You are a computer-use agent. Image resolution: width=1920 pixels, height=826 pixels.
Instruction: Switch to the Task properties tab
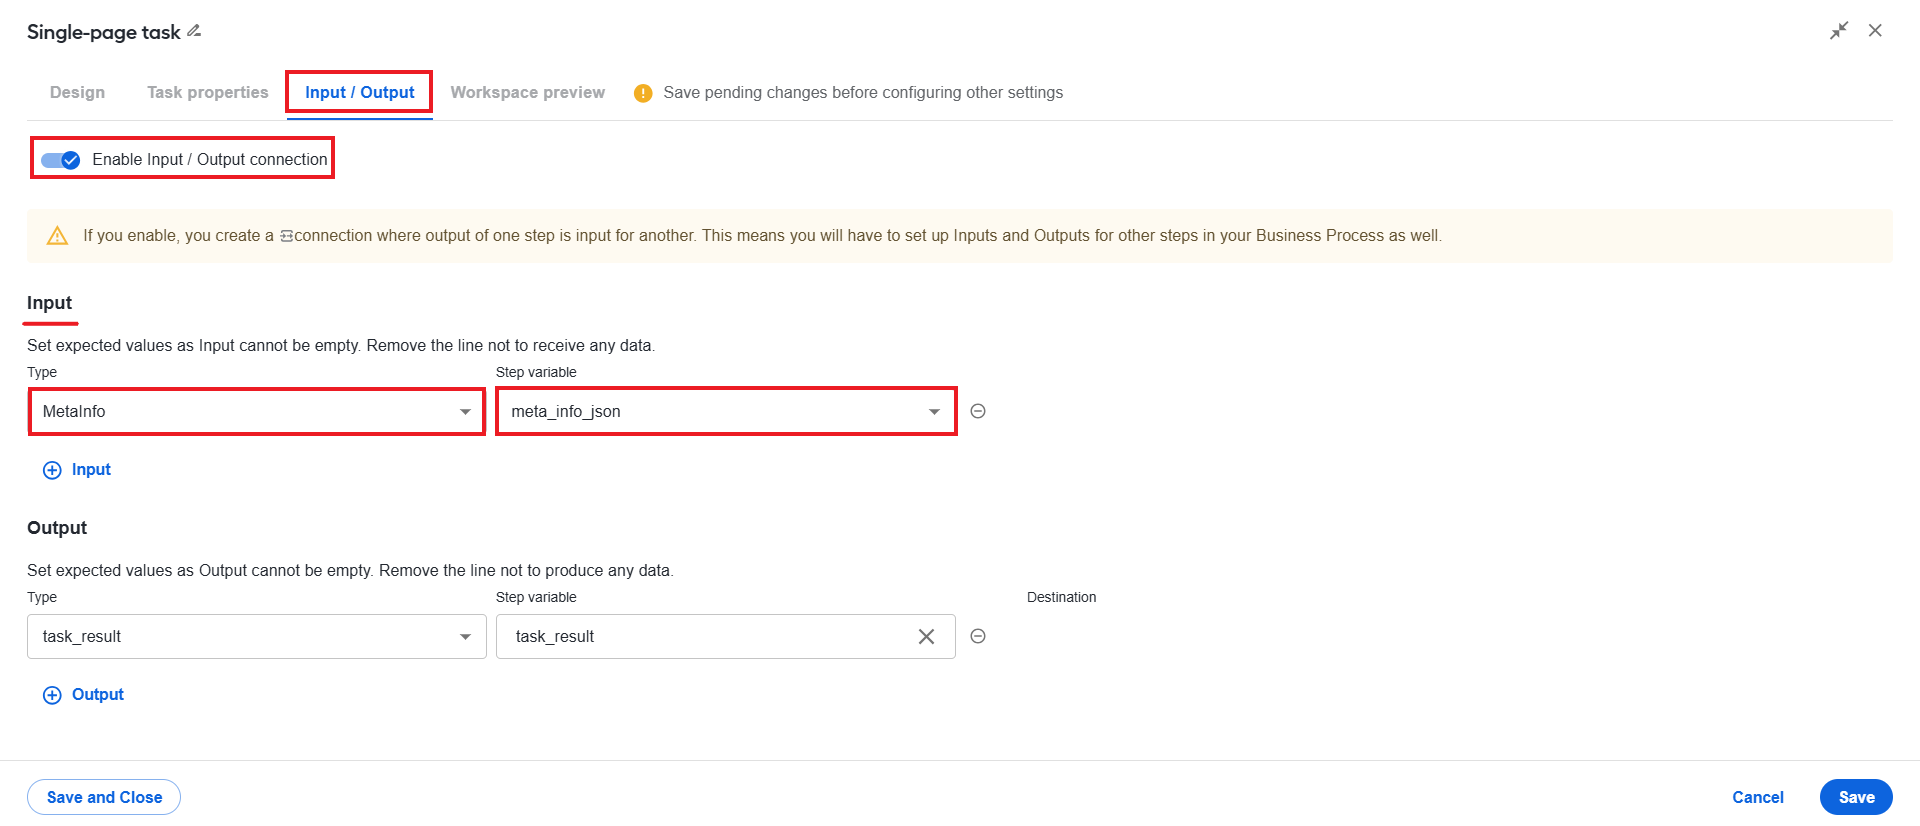click(x=208, y=92)
